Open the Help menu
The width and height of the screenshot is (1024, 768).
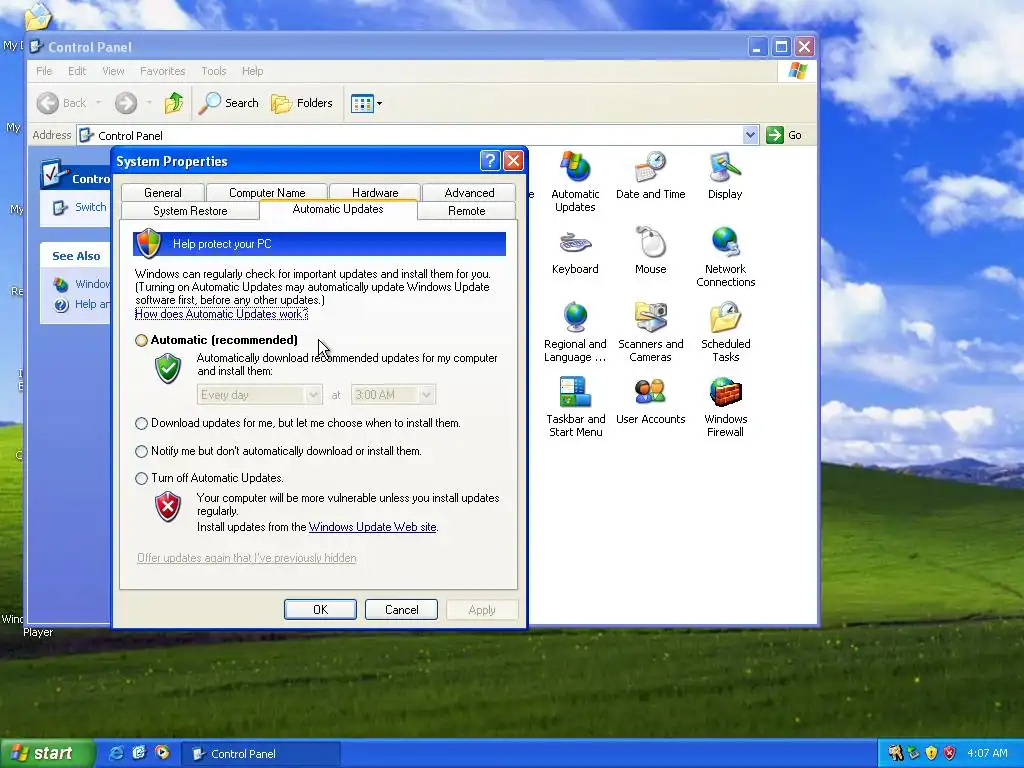pyautogui.click(x=252, y=71)
